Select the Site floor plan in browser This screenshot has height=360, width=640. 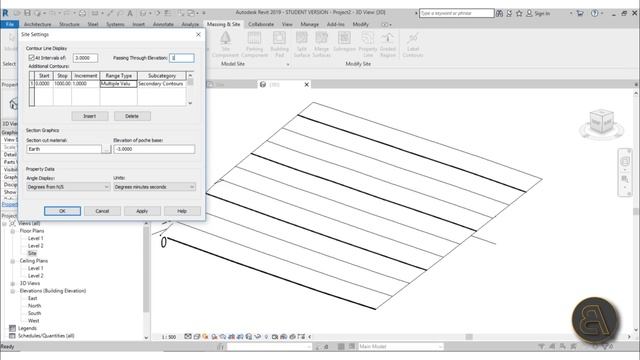pos(32,253)
